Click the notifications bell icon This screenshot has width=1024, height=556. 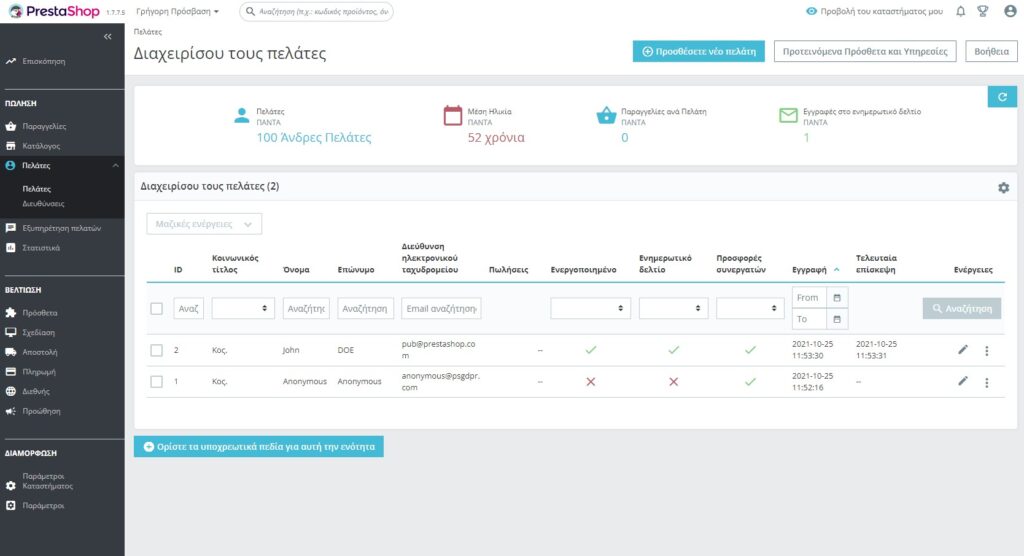961,12
